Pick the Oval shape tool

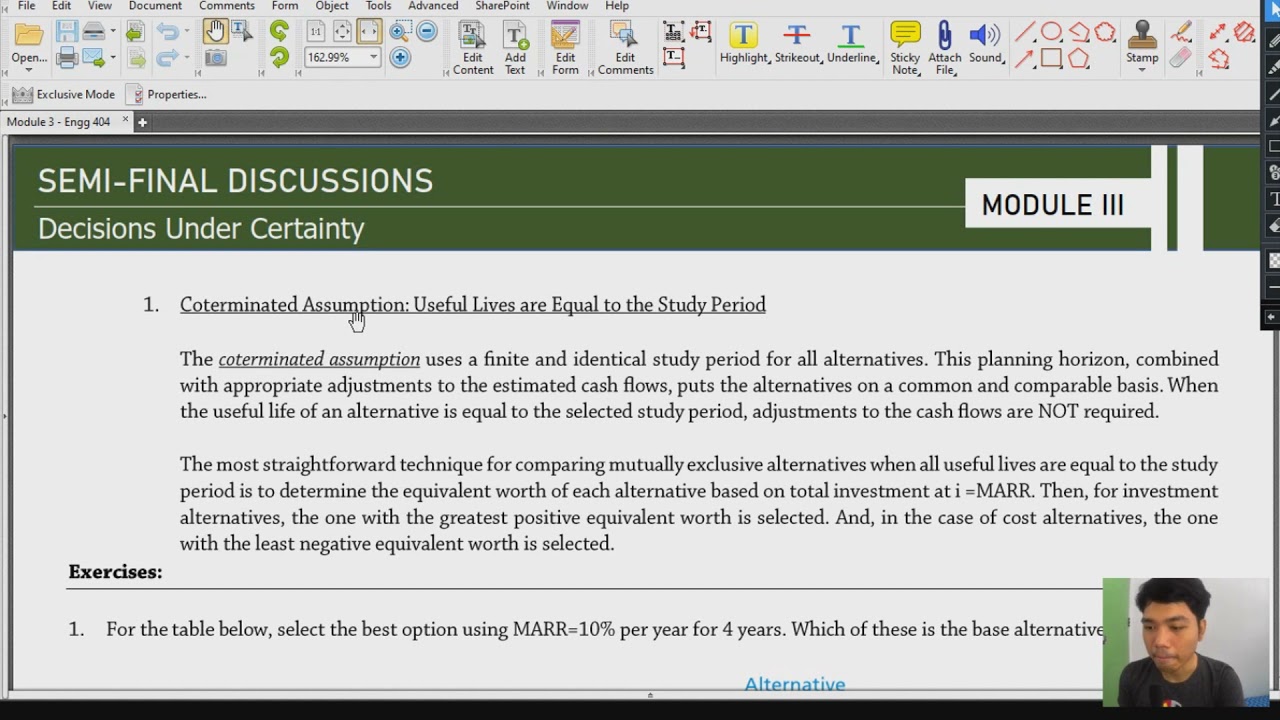tap(1051, 32)
